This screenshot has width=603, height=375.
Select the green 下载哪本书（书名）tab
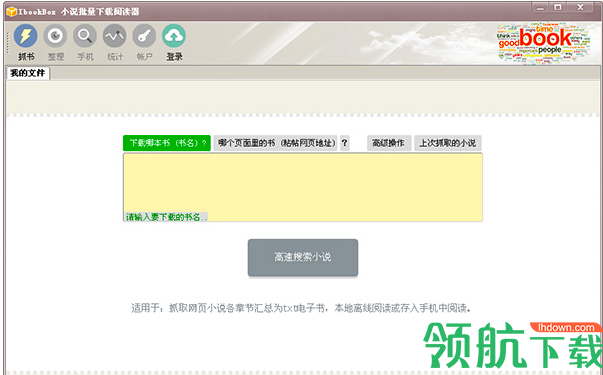coord(167,143)
